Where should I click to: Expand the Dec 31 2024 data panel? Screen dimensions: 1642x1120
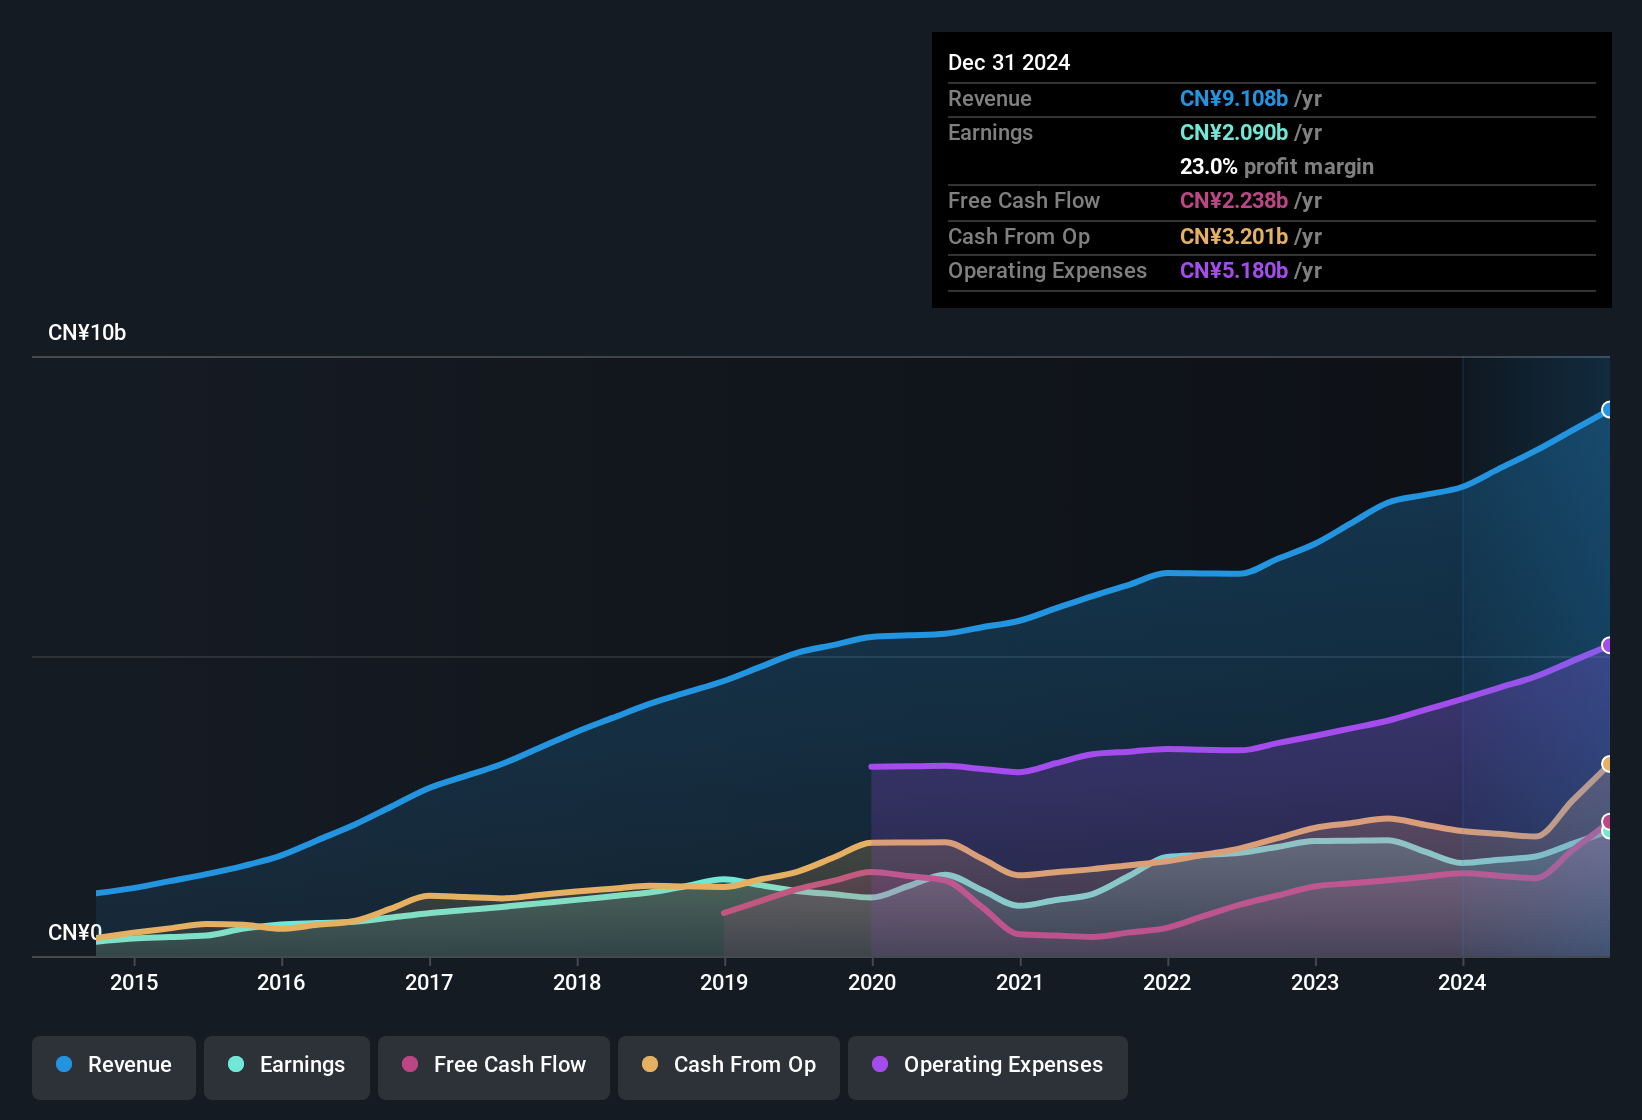1009,62
